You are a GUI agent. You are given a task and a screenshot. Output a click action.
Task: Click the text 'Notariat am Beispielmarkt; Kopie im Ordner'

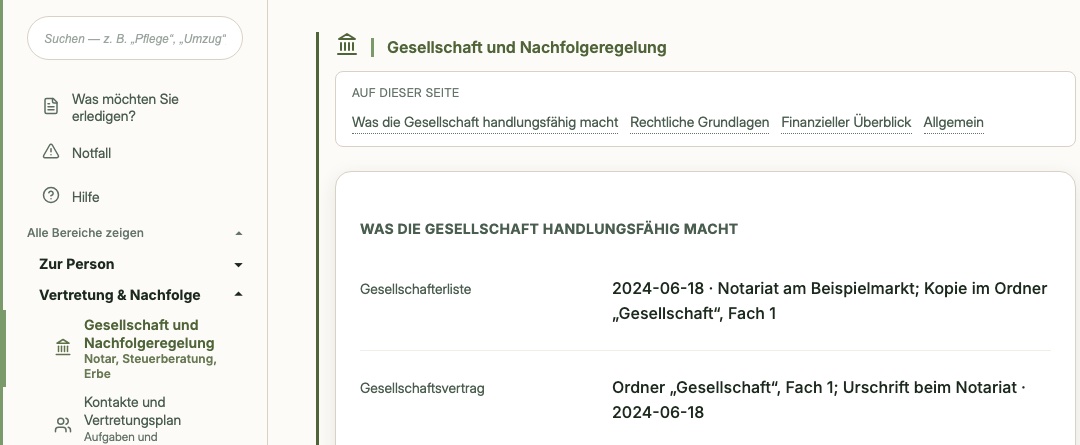click(x=882, y=289)
